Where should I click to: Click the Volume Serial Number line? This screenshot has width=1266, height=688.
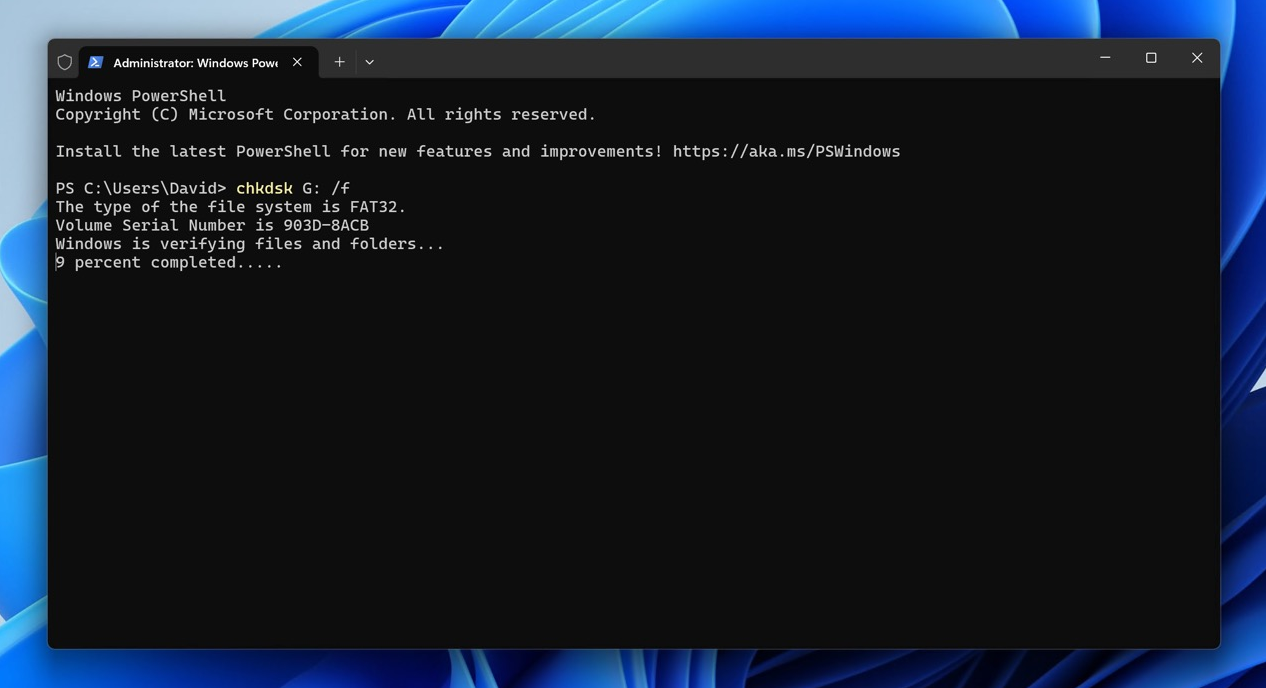pyautogui.click(x=212, y=226)
